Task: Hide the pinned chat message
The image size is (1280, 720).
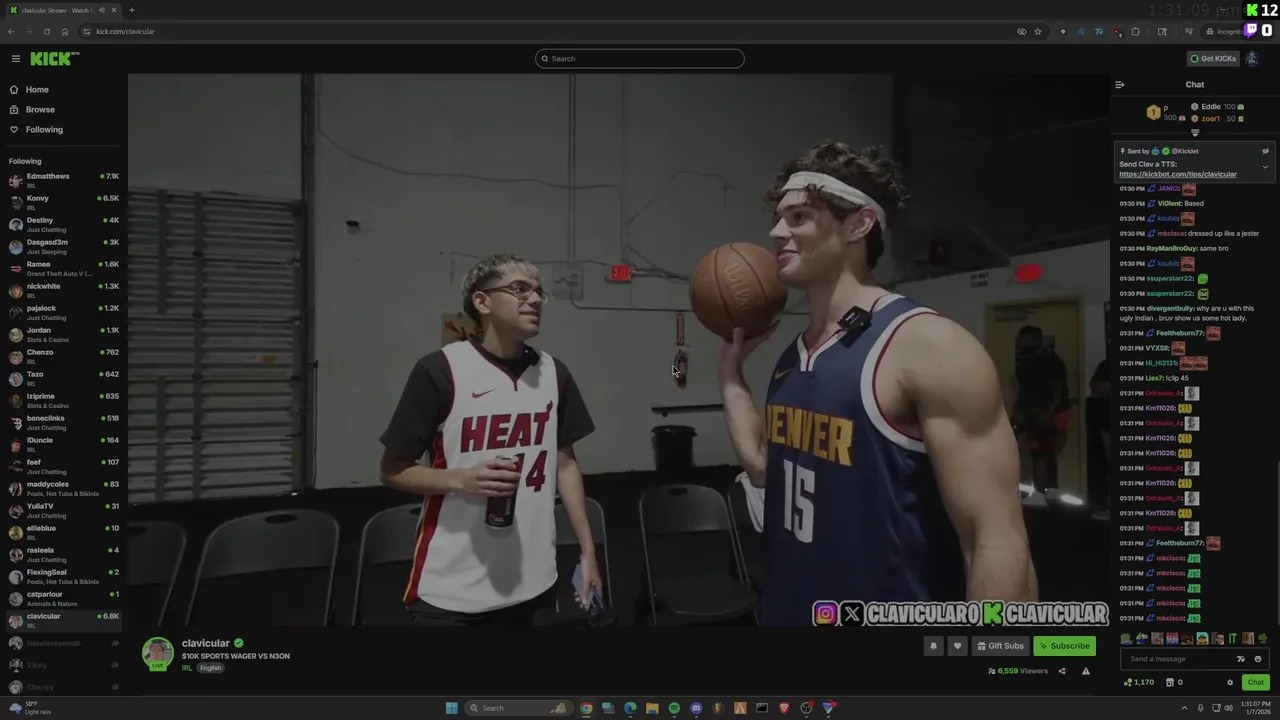Action: pyautogui.click(x=1265, y=151)
